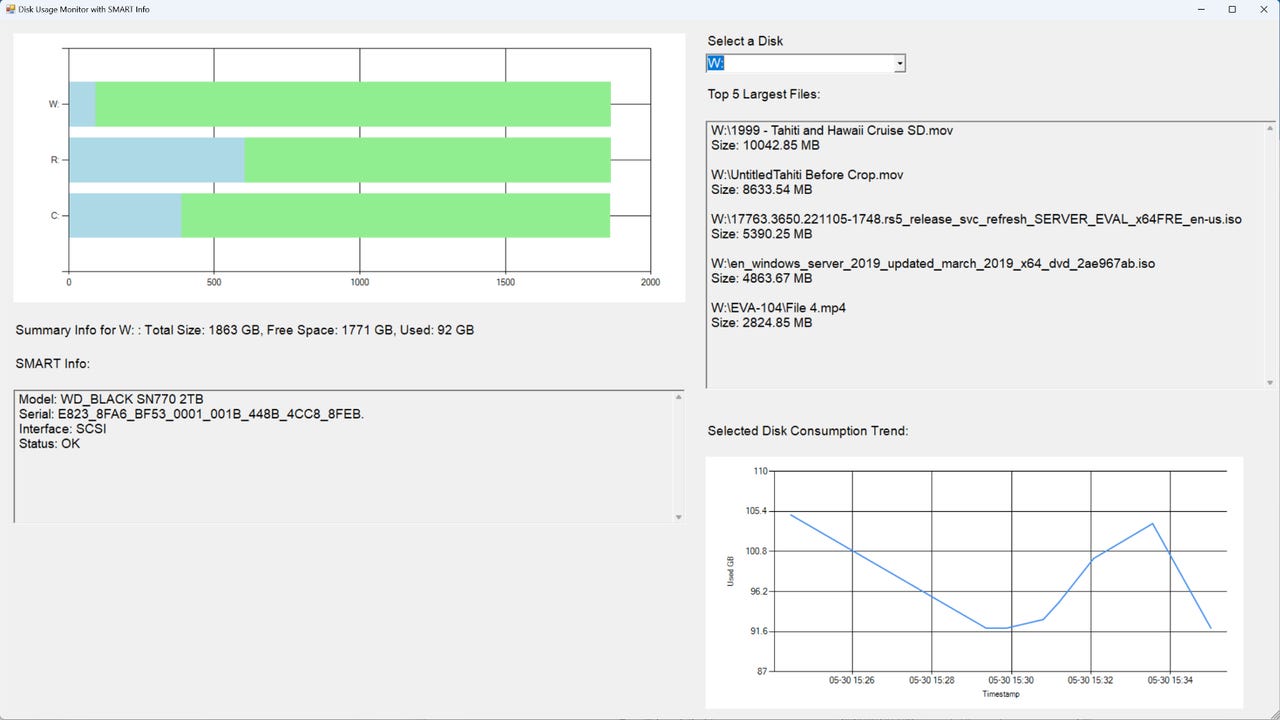Click the Disk Usage Monitor title bar icon
This screenshot has width=1280, height=720.
pyautogui.click(x=10, y=9)
